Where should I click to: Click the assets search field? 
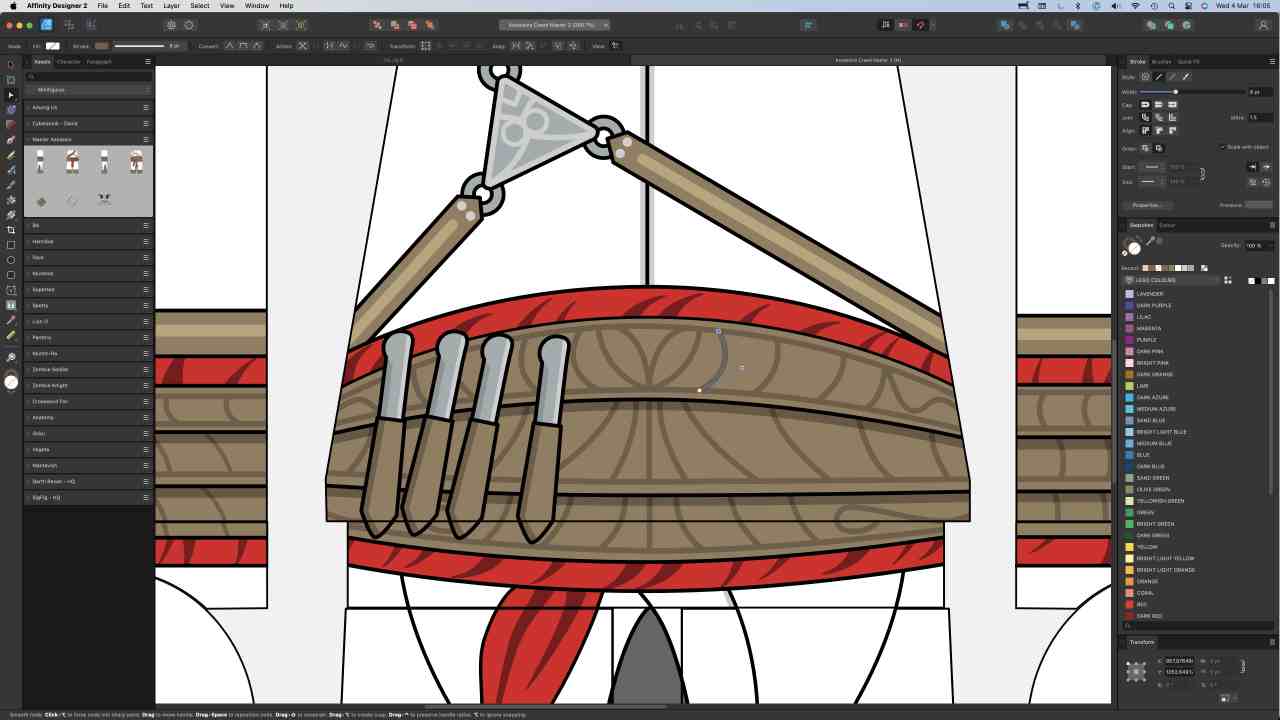[x=88, y=76]
